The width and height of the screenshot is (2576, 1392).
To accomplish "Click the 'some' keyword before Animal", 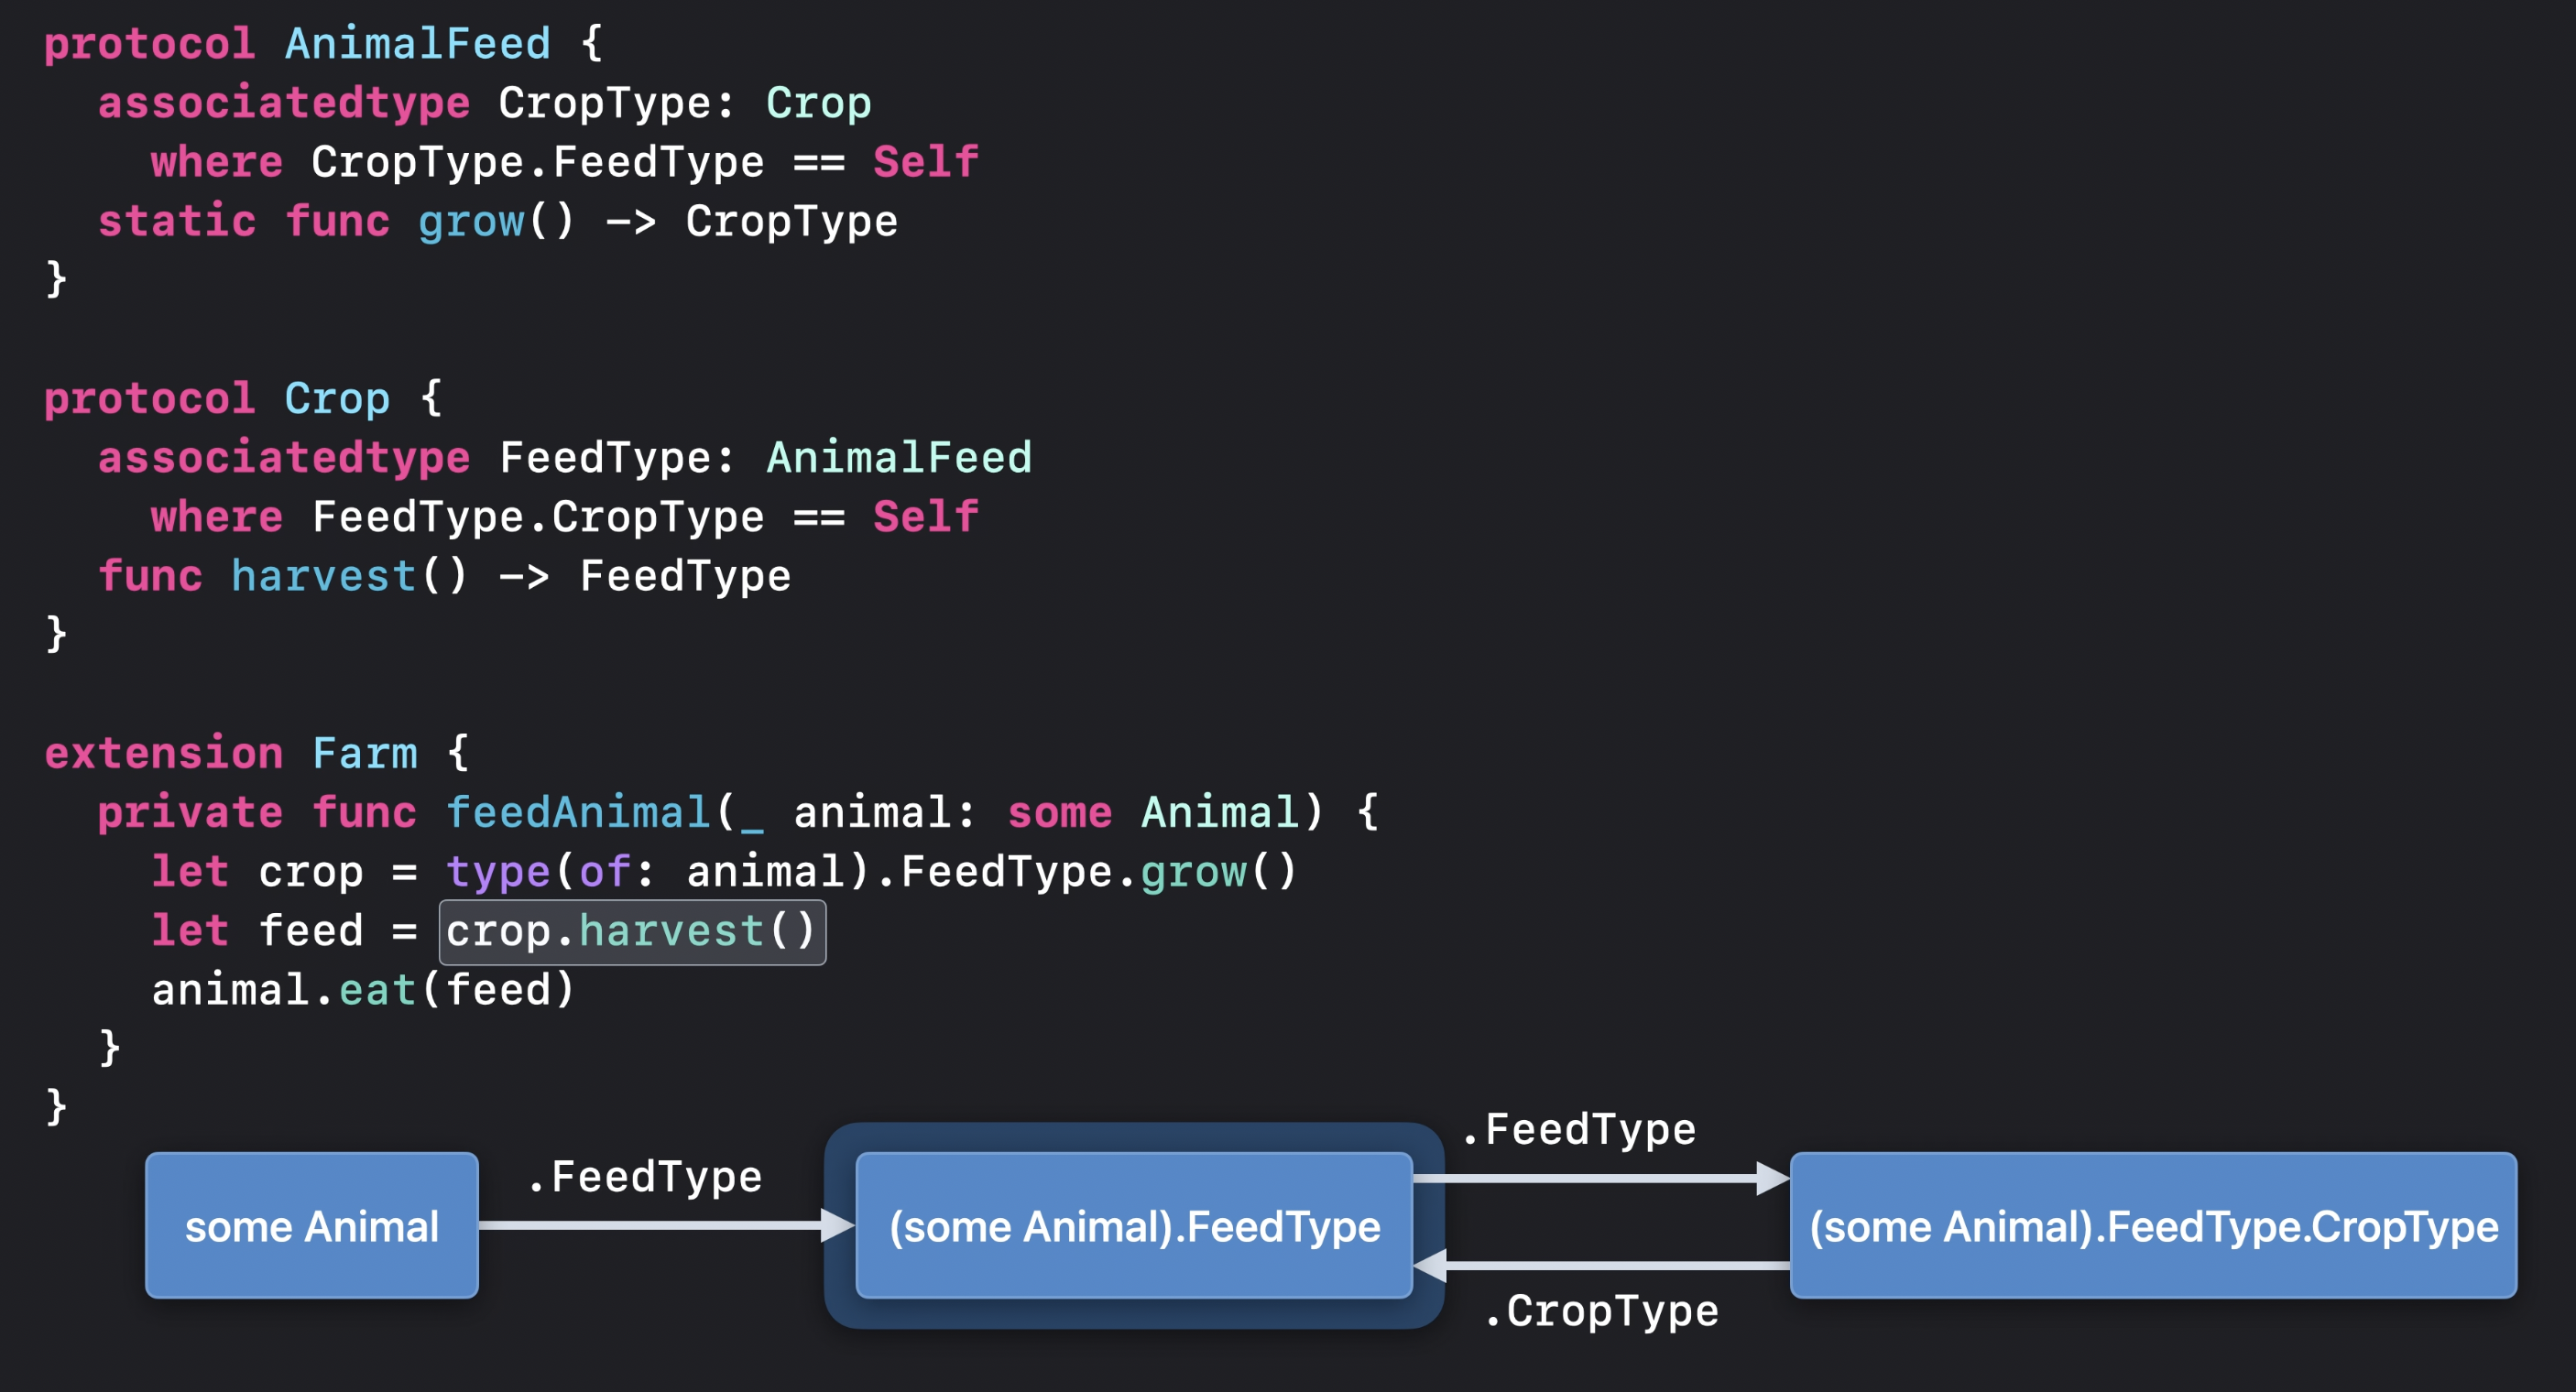I will pos(1059,813).
